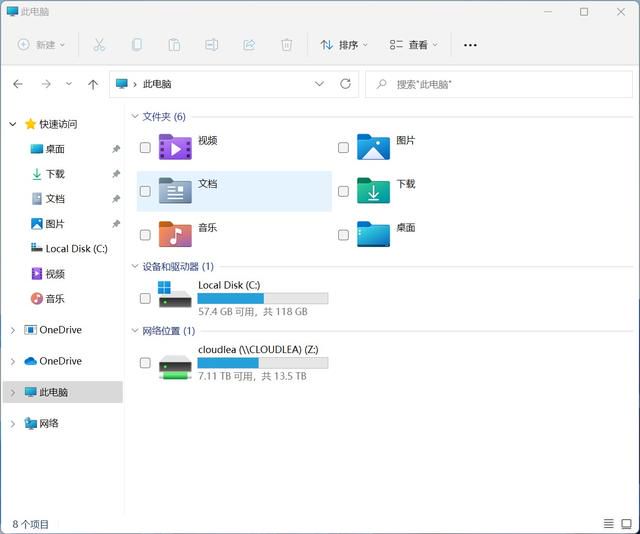Open the three-dot more options menu
The image size is (640, 534).
coord(470,45)
